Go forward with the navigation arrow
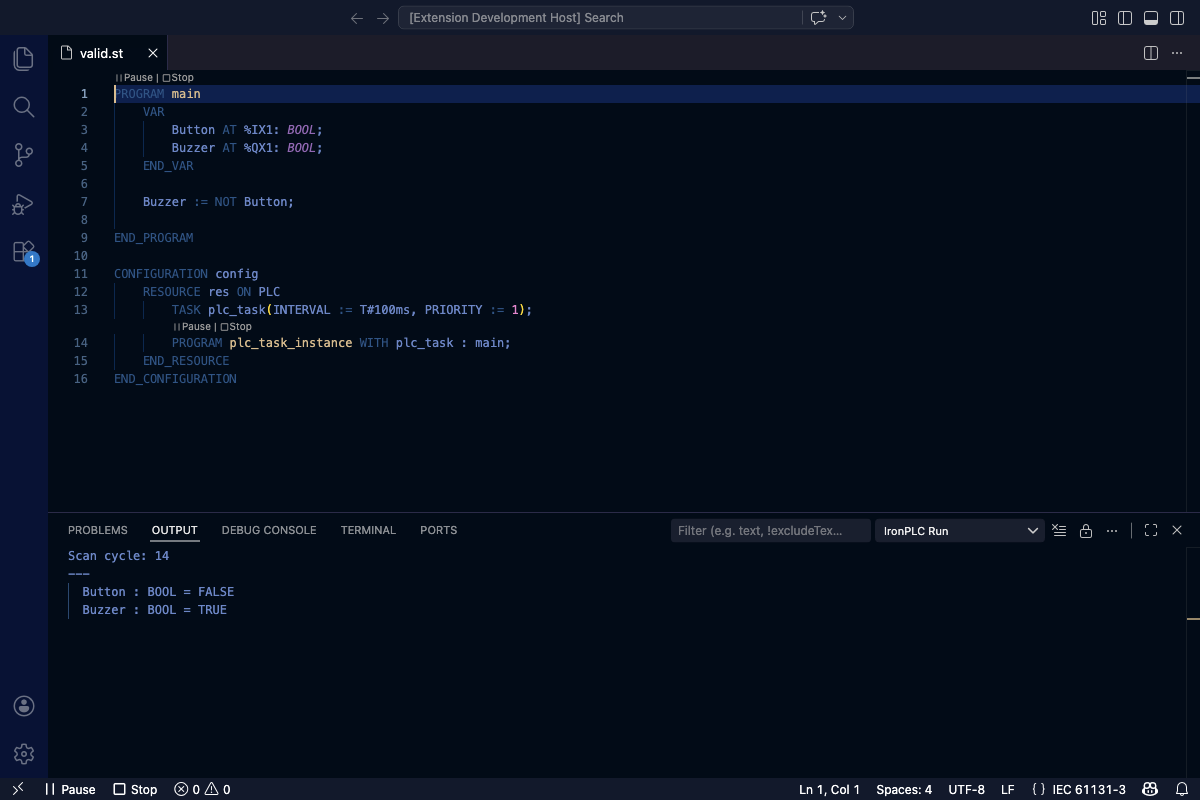Image resolution: width=1200 pixels, height=800 pixels. (383, 18)
